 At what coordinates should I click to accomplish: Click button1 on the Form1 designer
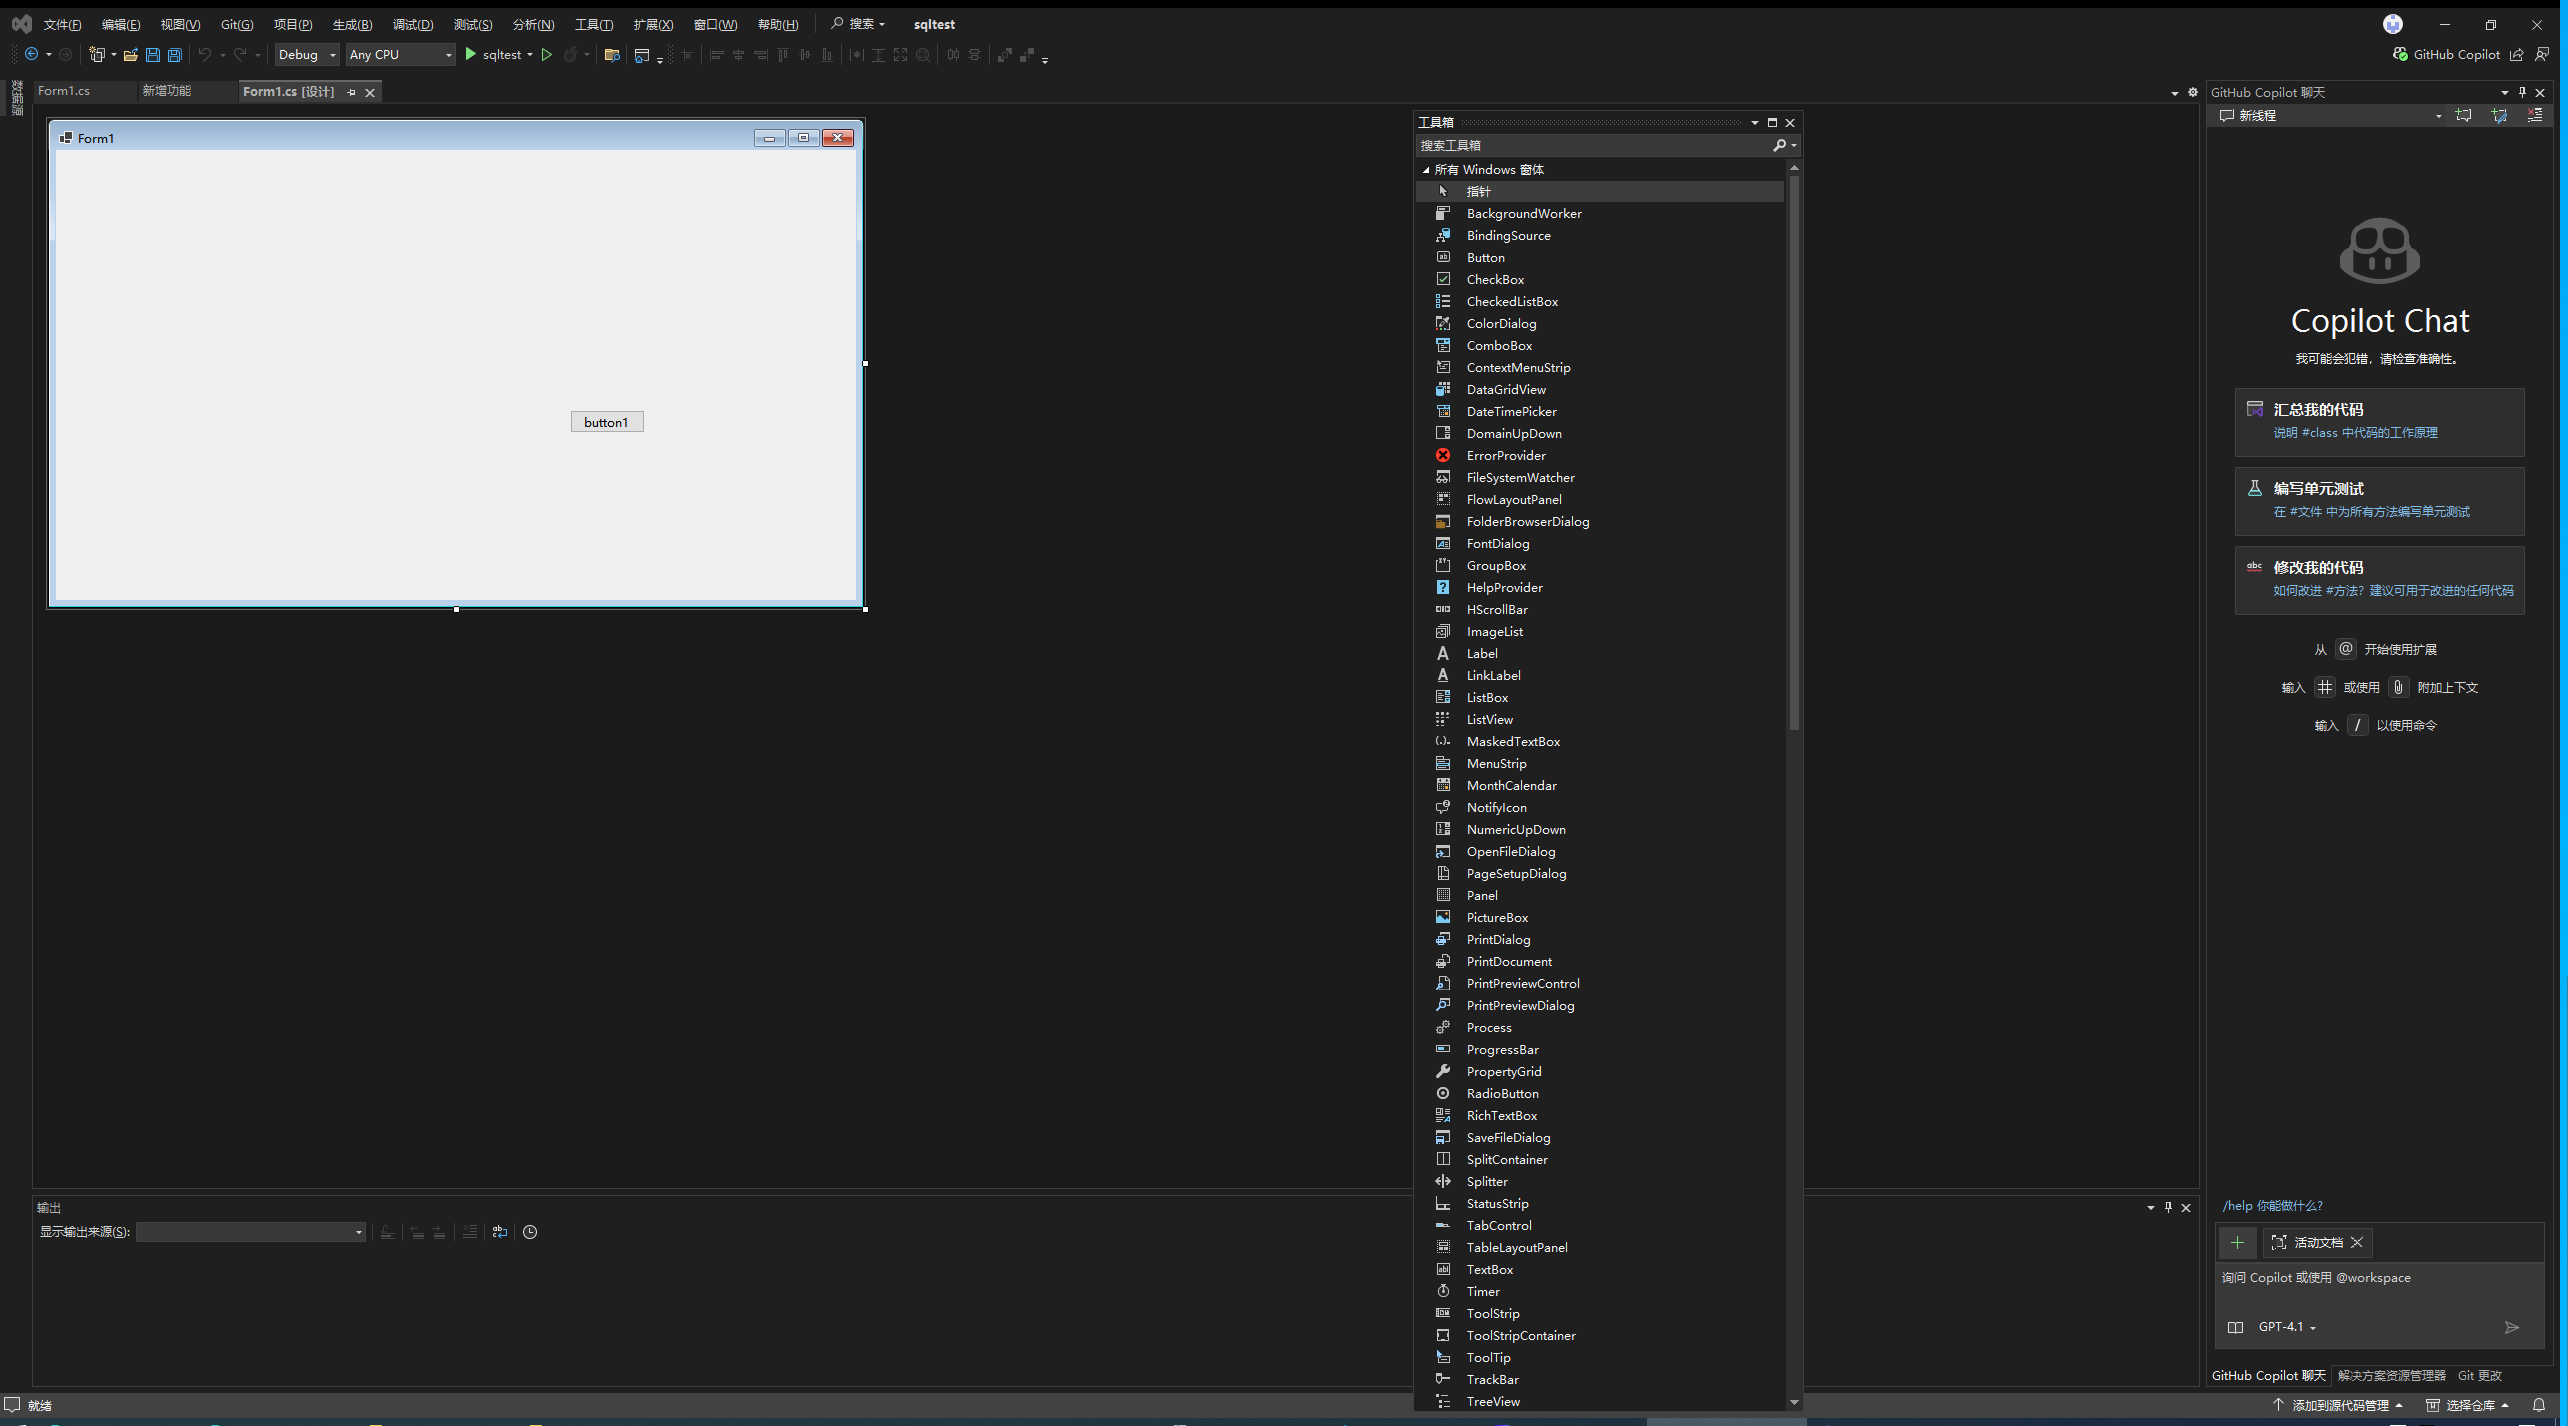(606, 422)
